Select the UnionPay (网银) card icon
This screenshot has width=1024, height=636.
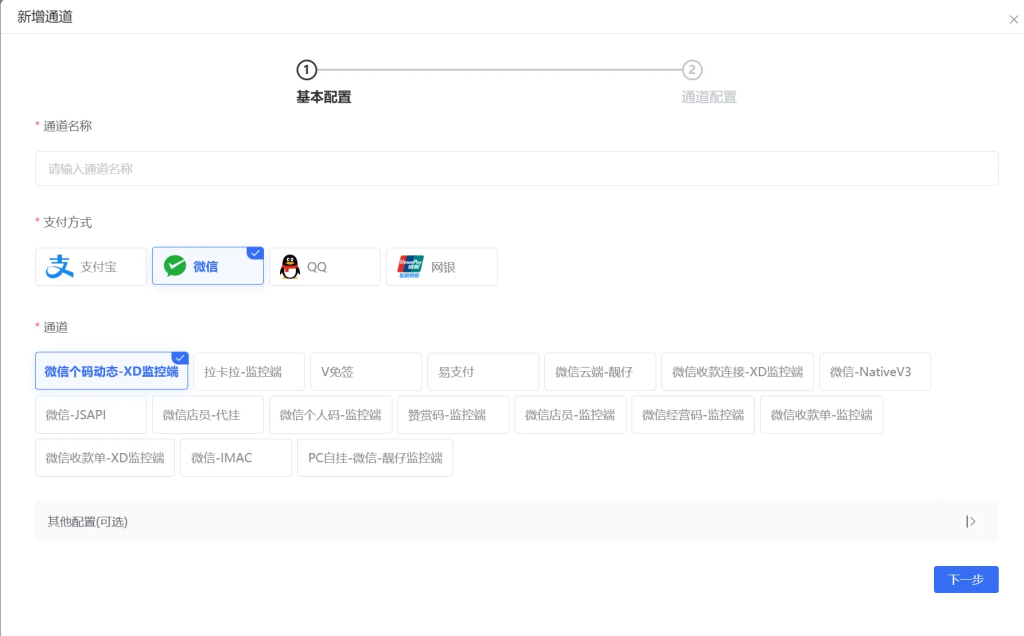coord(410,266)
